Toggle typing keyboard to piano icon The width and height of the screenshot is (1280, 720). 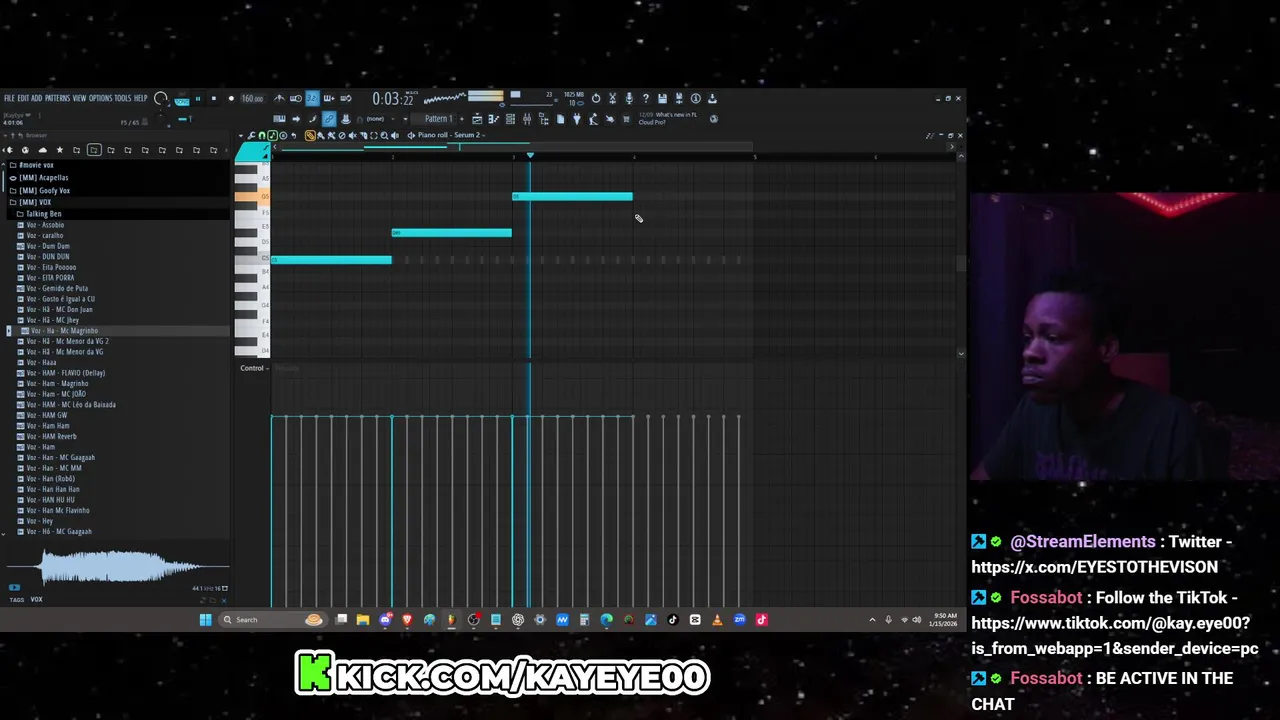coord(279,118)
